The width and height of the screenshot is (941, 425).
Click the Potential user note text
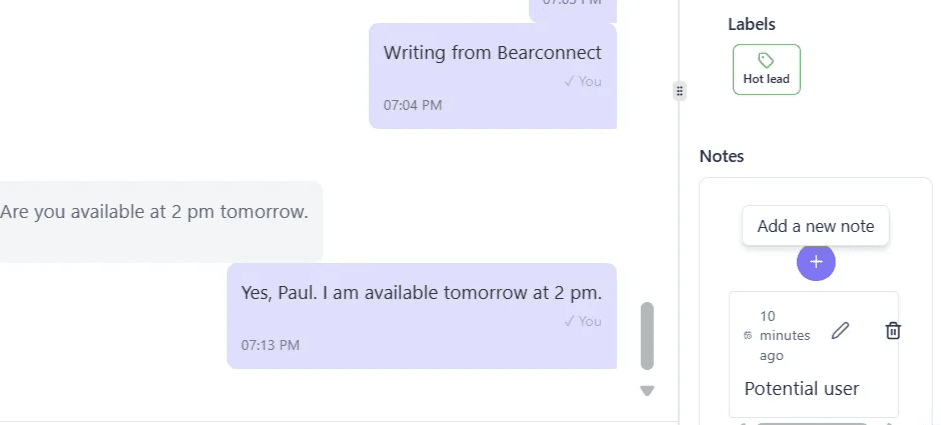pyautogui.click(x=801, y=389)
